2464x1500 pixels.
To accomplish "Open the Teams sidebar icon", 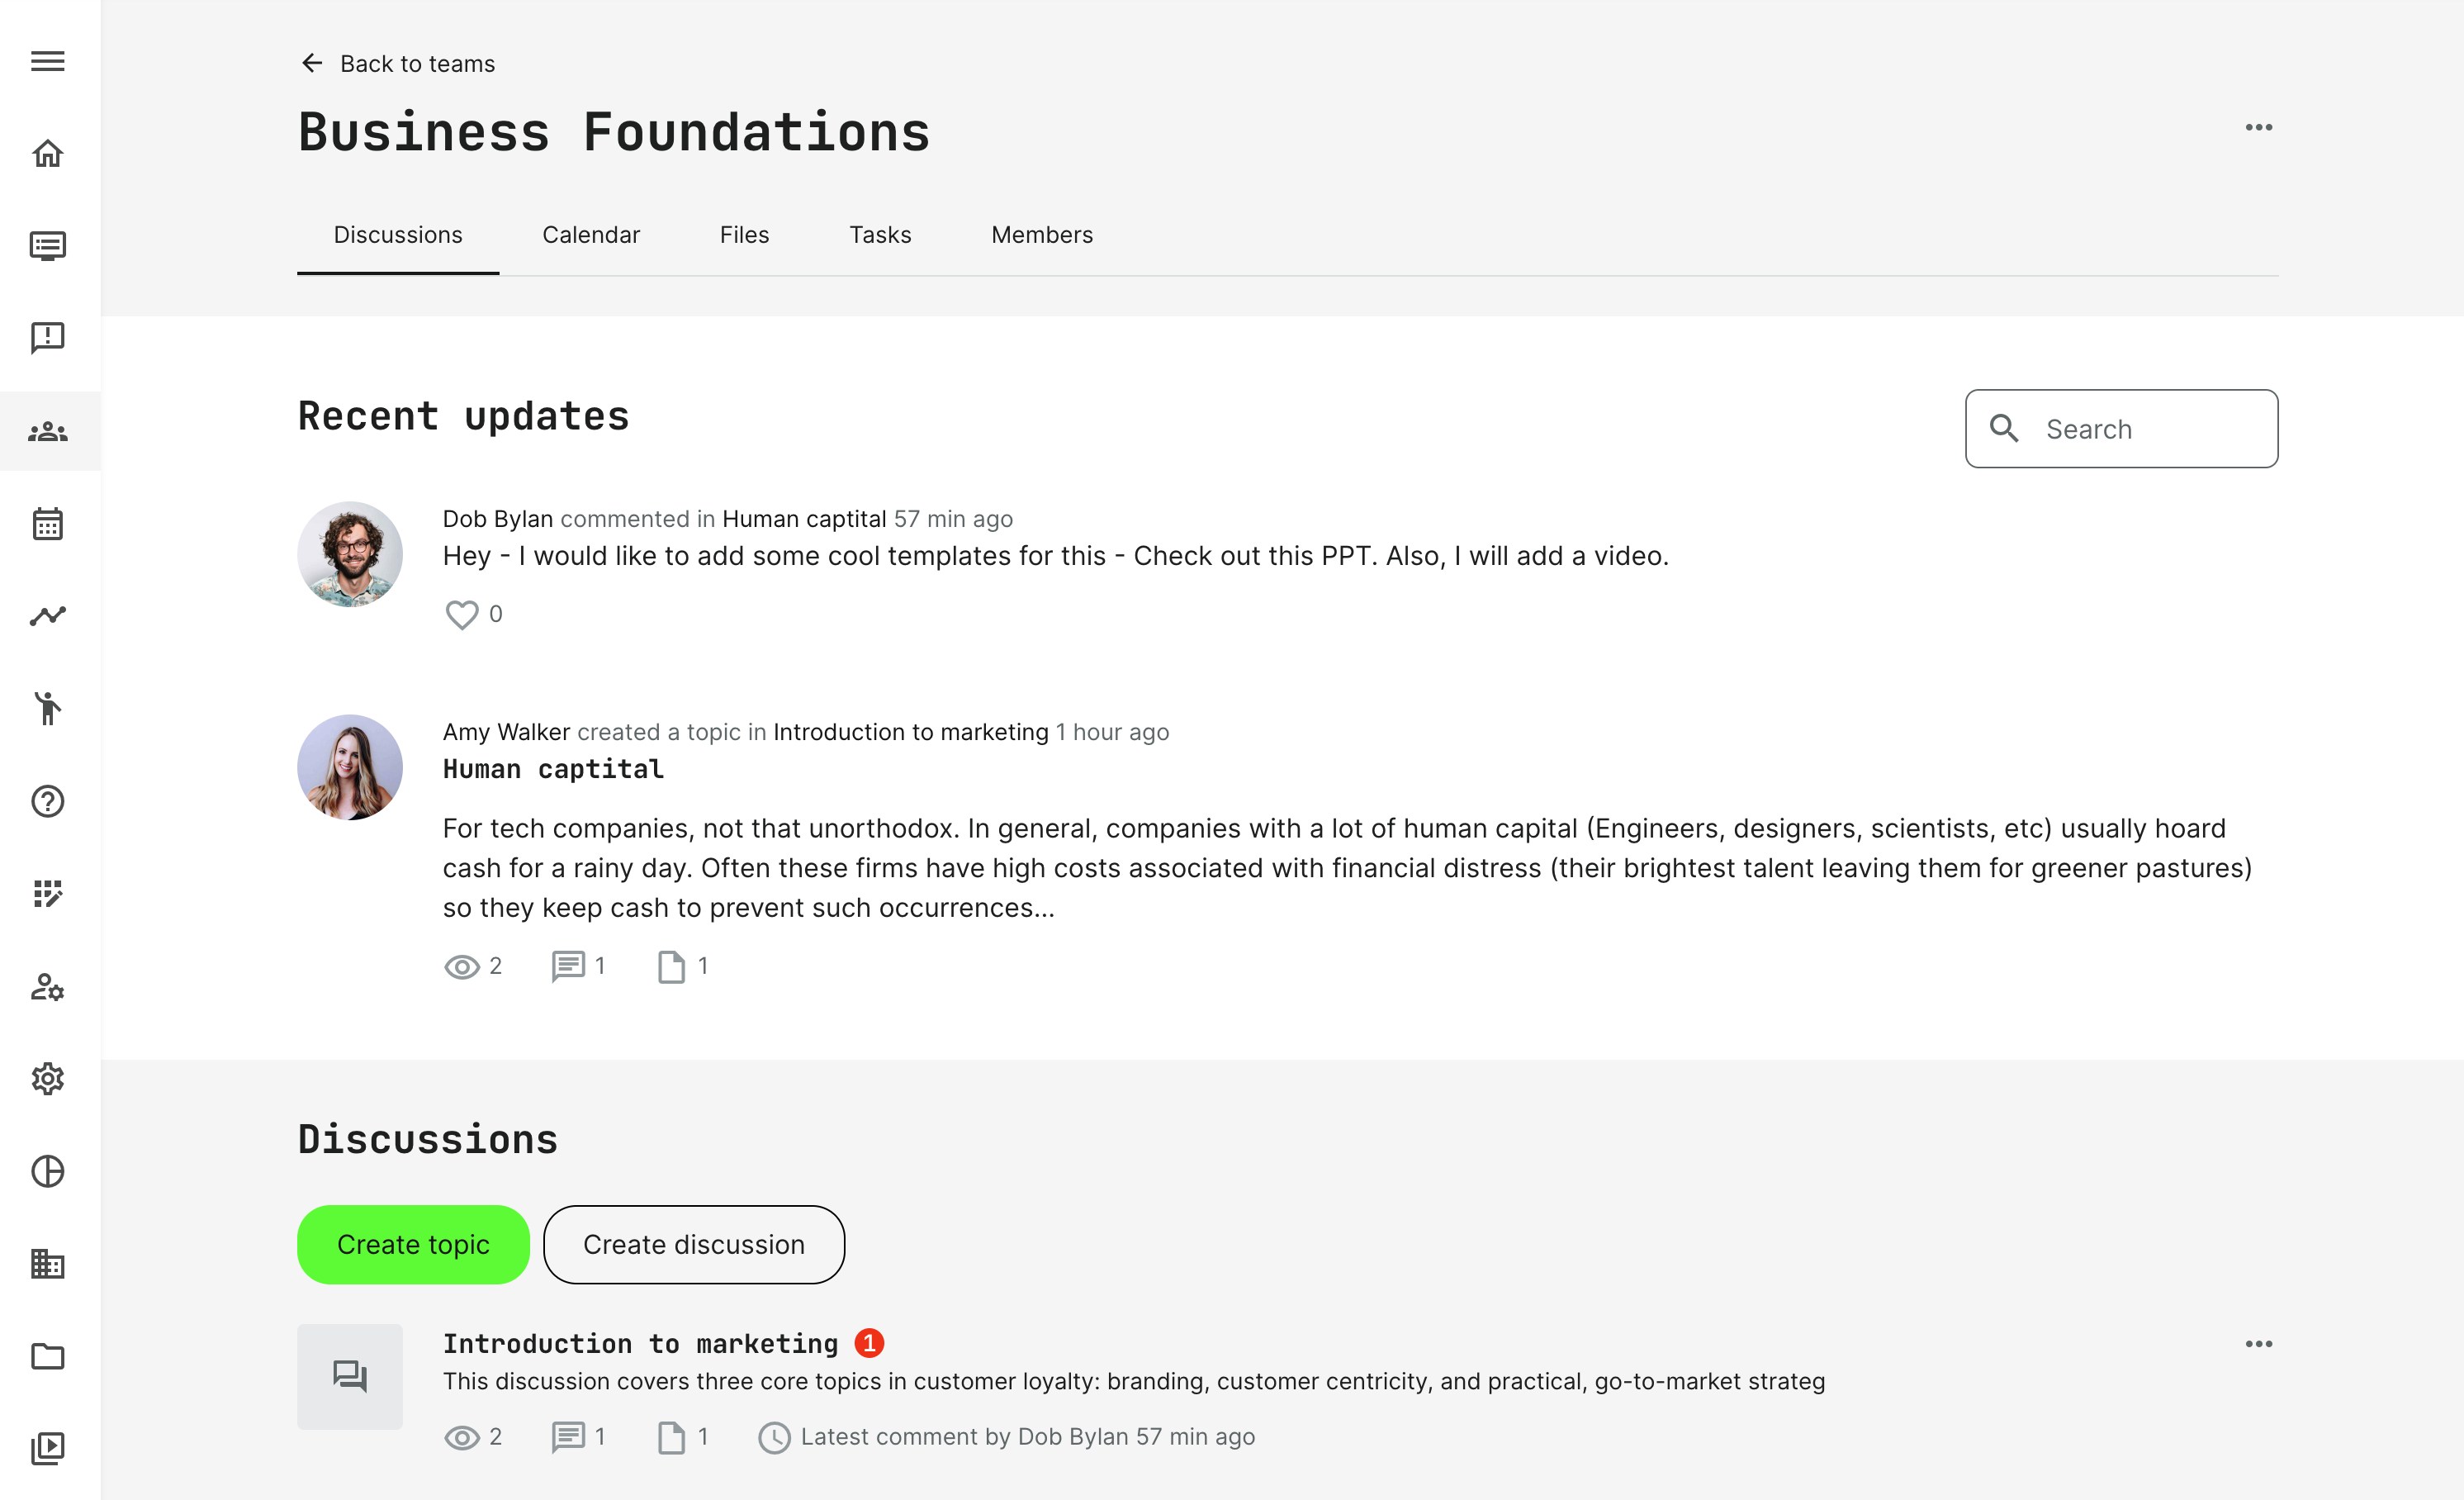I will 48,431.
